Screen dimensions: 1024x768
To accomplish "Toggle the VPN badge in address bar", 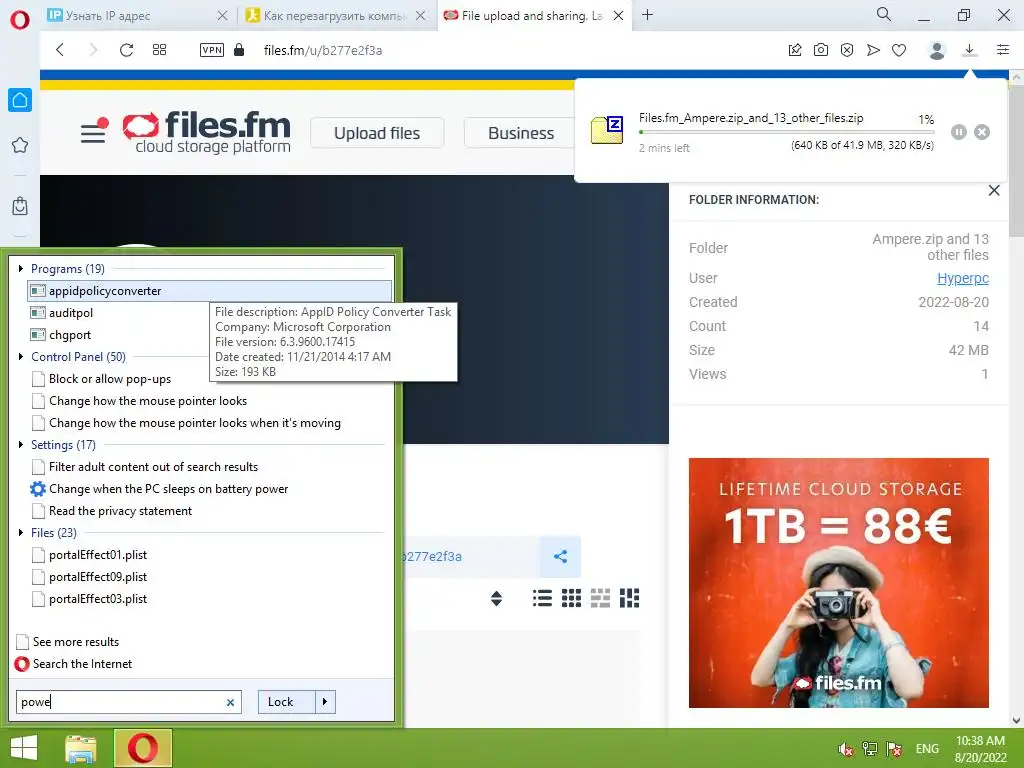I will coord(212,50).
